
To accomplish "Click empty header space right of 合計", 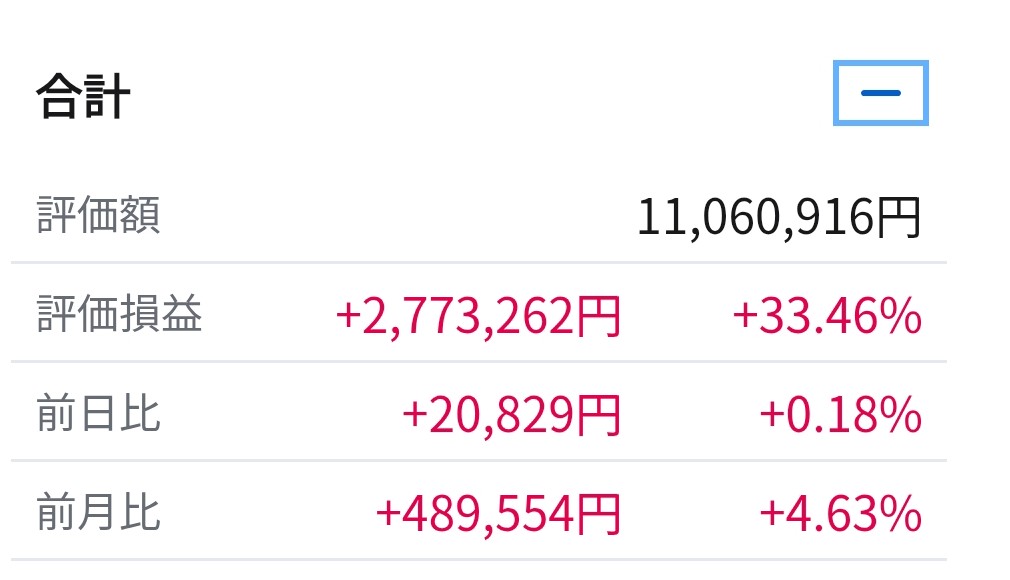I will (480, 96).
